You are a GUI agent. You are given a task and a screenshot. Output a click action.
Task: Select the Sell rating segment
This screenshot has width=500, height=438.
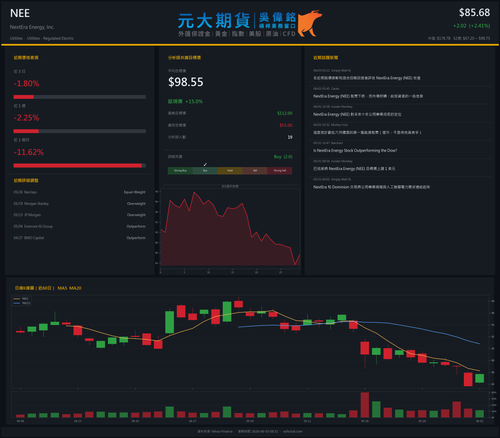point(255,171)
